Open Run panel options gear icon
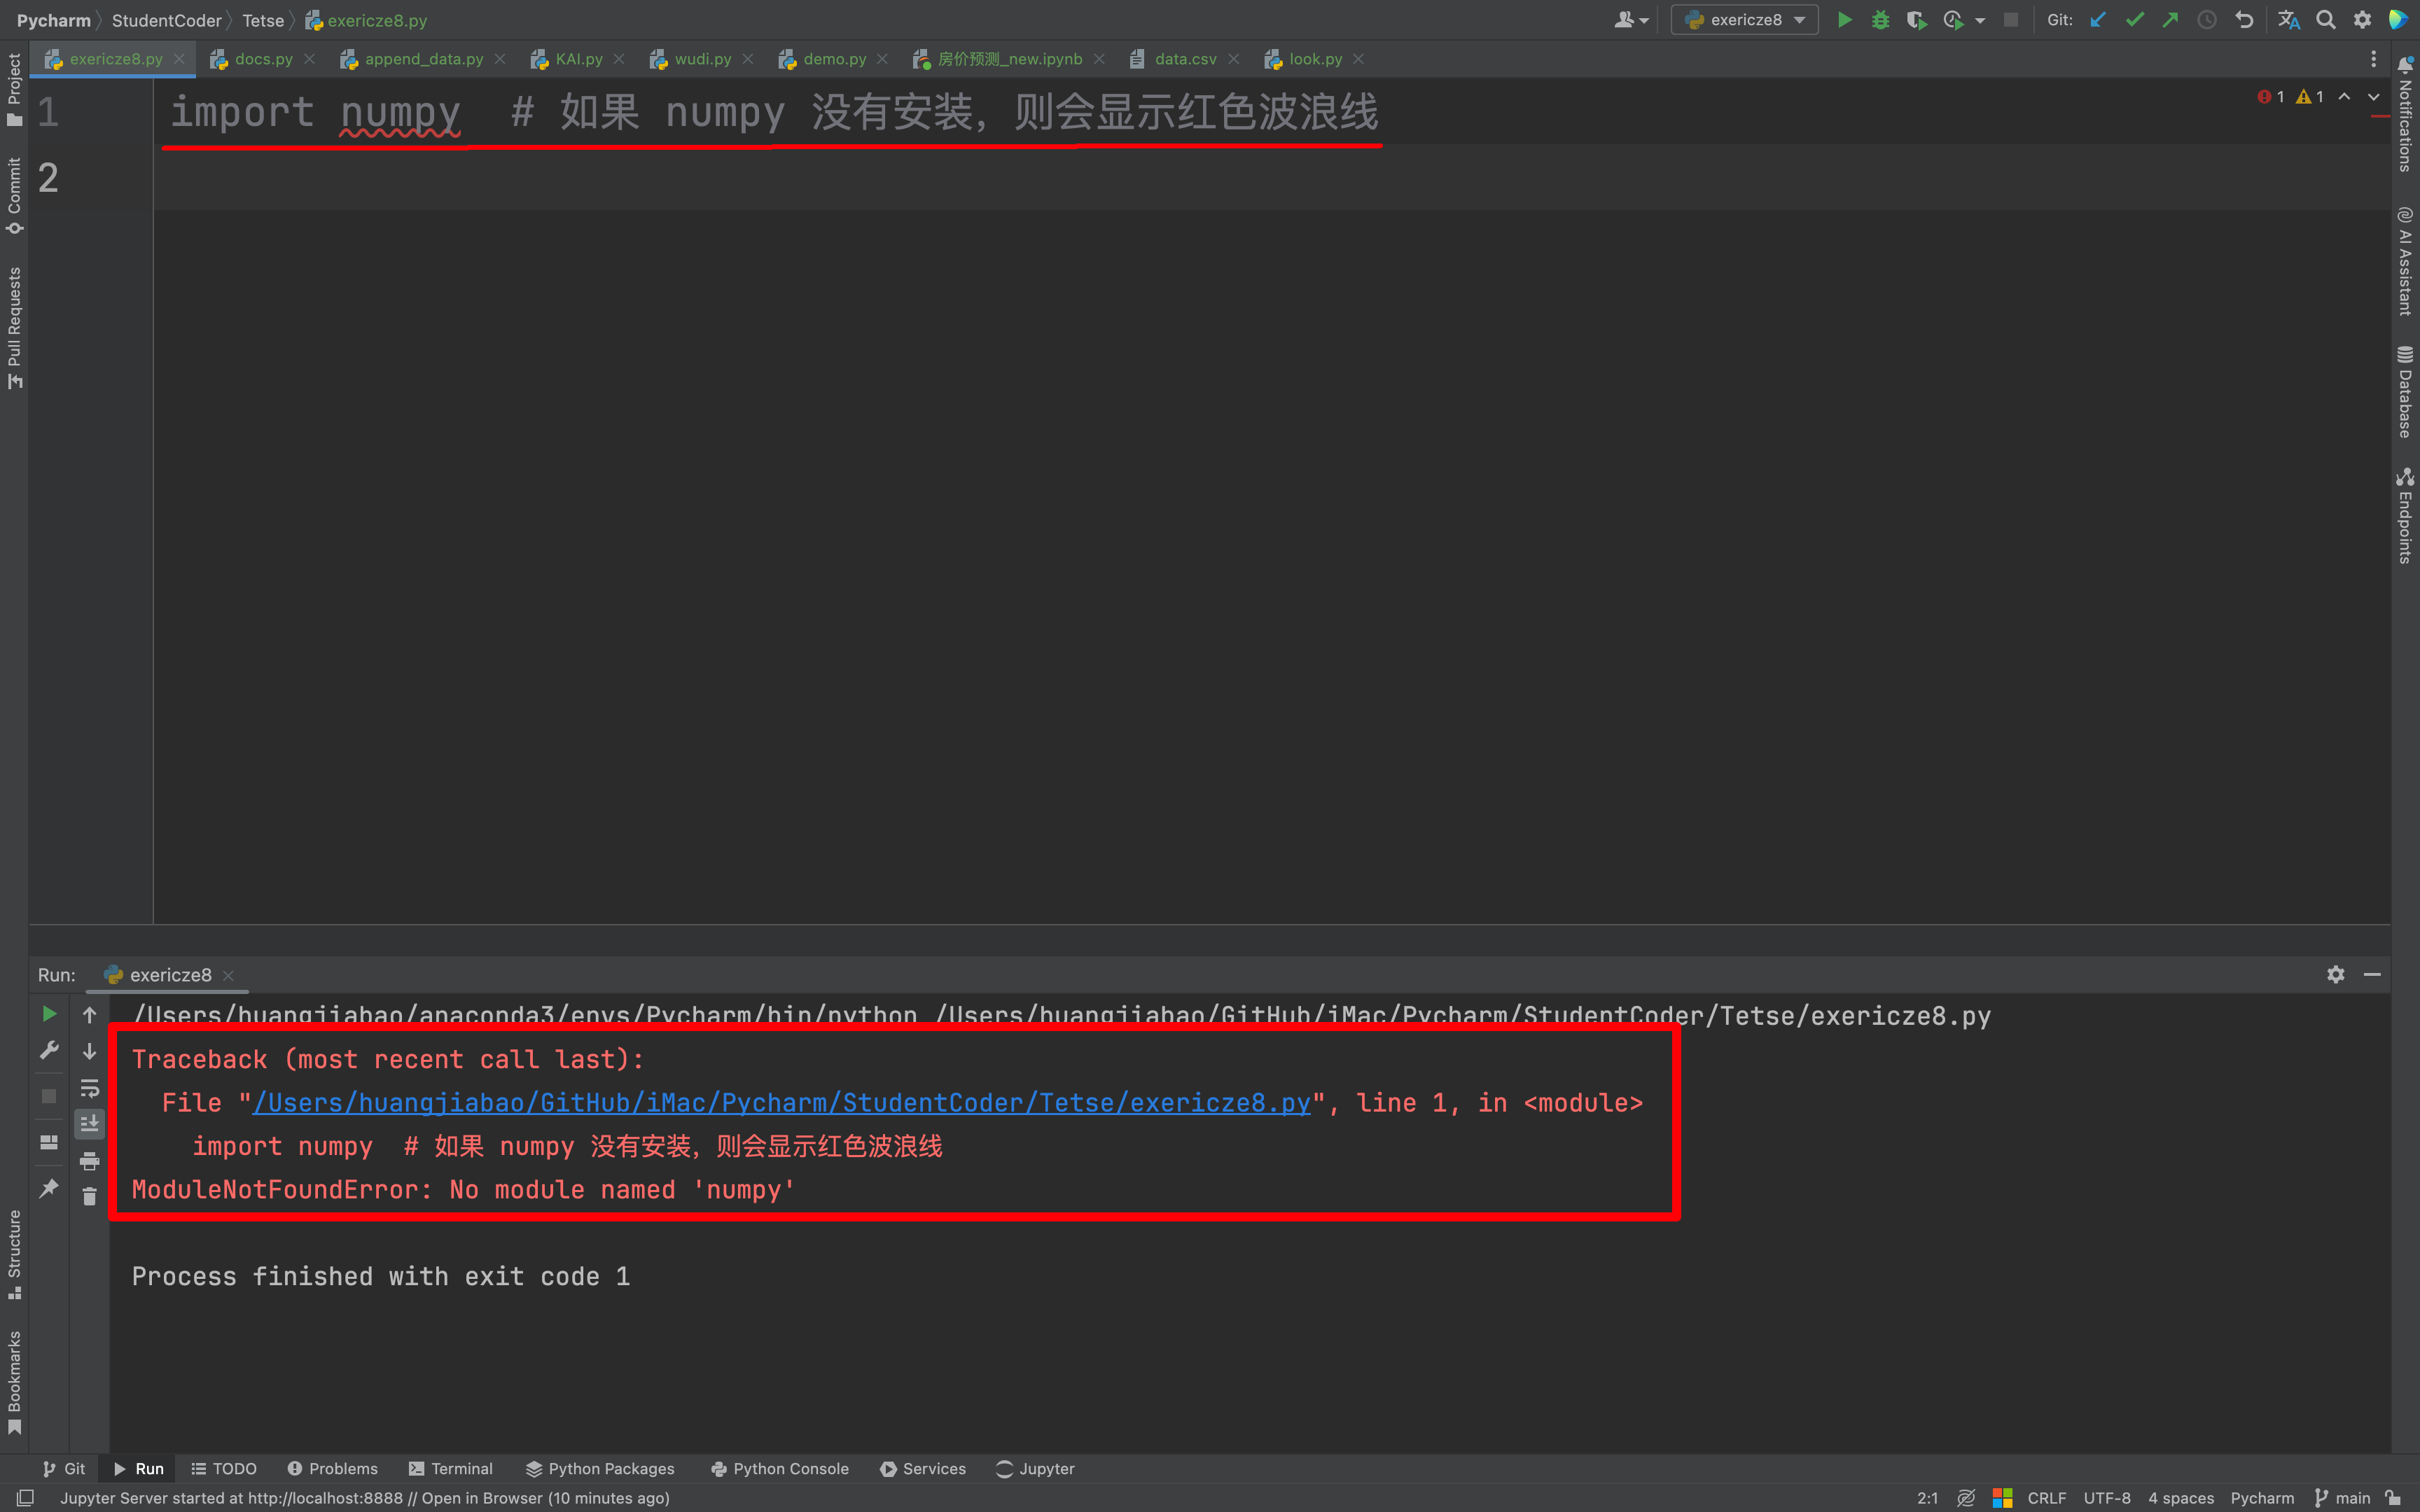 pos(2336,974)
